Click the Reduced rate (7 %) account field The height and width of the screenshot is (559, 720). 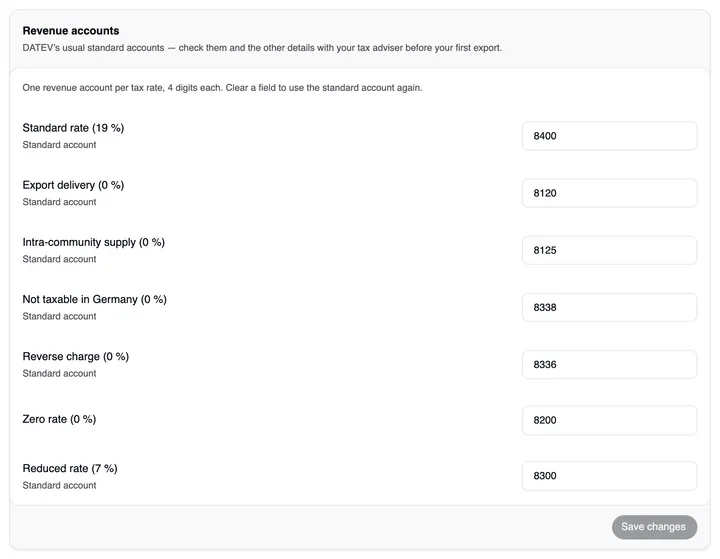click(x=609, y=476)
